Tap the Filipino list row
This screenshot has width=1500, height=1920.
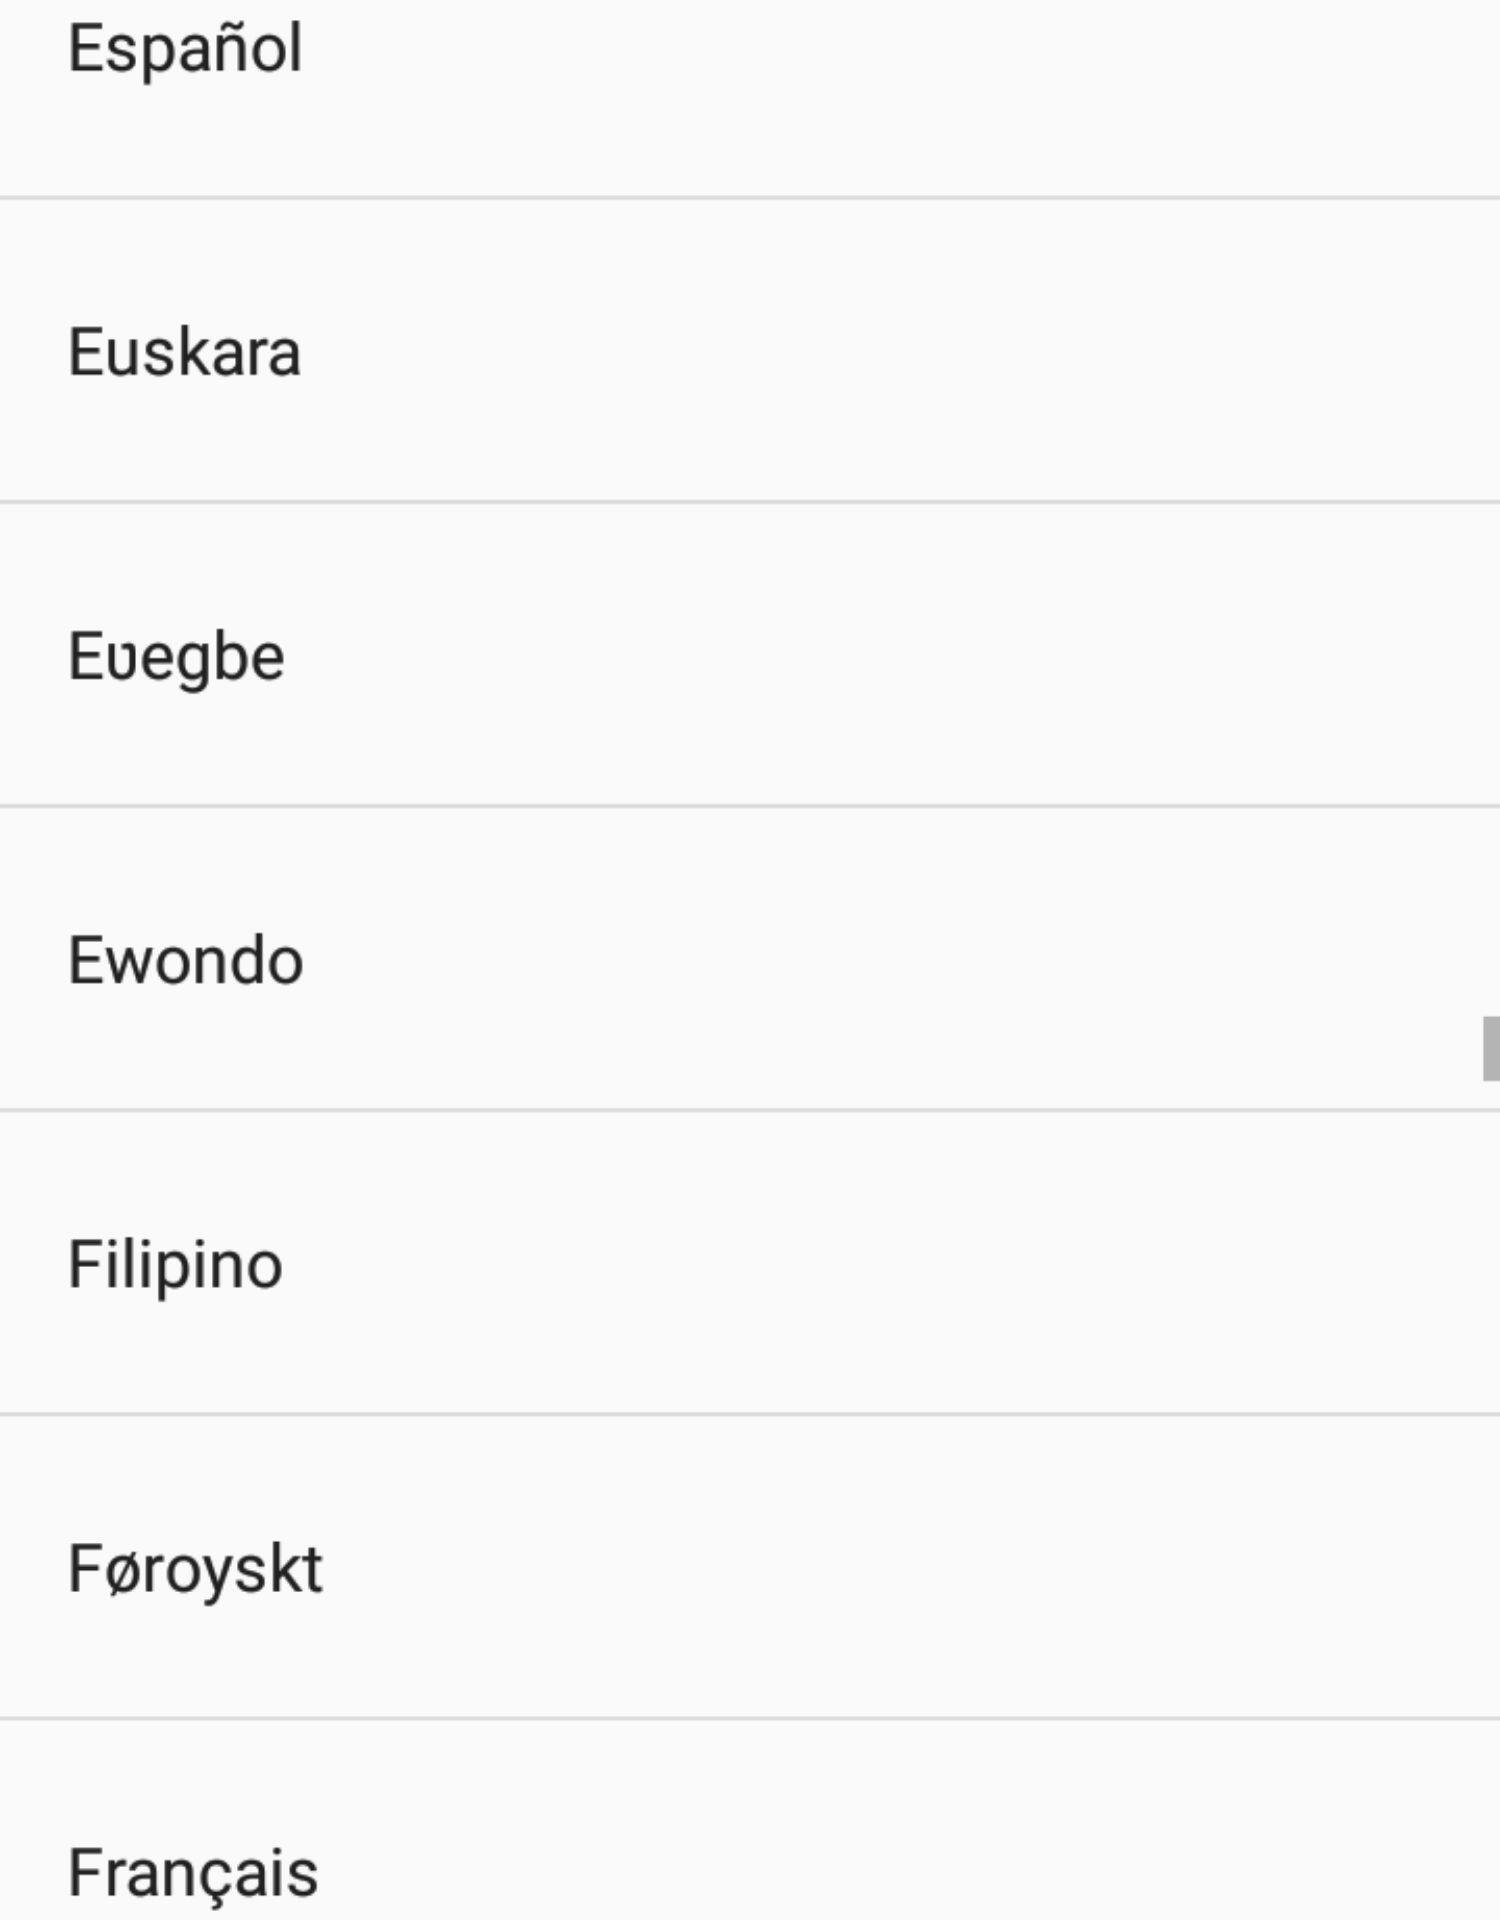750,1265
